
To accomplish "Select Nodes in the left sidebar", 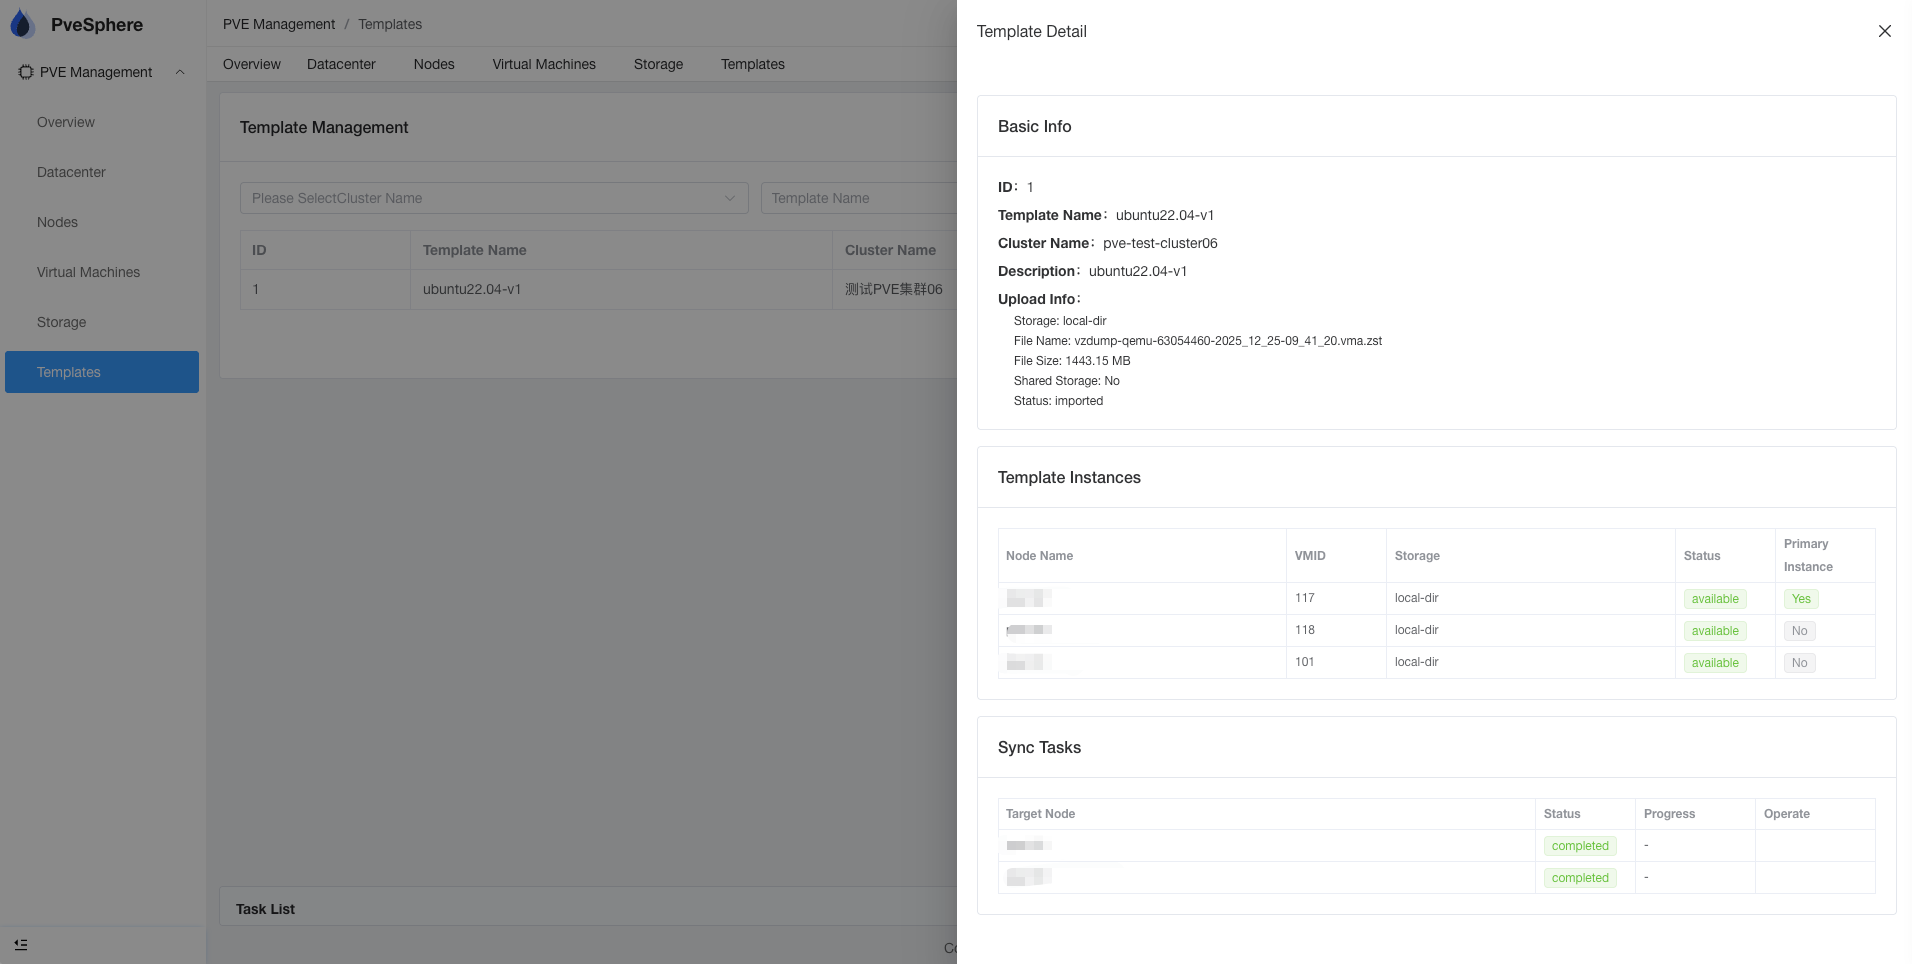I will point(57,222).
